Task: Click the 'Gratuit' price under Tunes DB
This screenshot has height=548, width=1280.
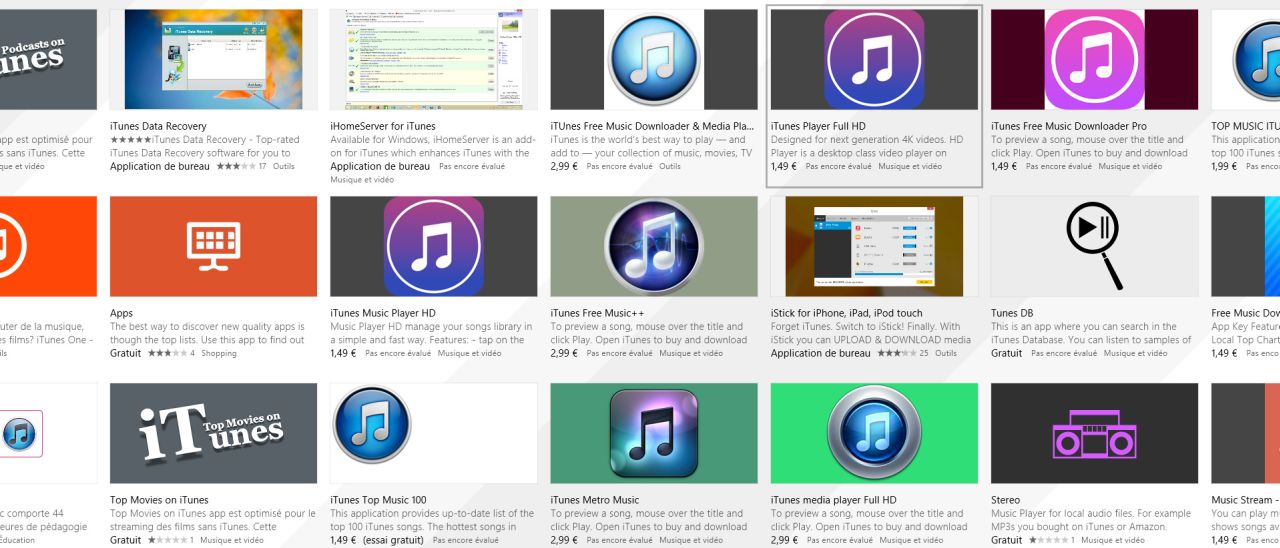Action: [x=1006, y=353]
